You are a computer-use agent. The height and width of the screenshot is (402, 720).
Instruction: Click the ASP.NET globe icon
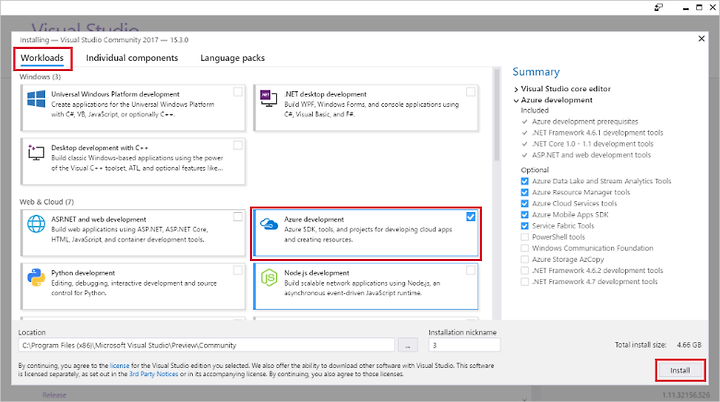(36, 224)
